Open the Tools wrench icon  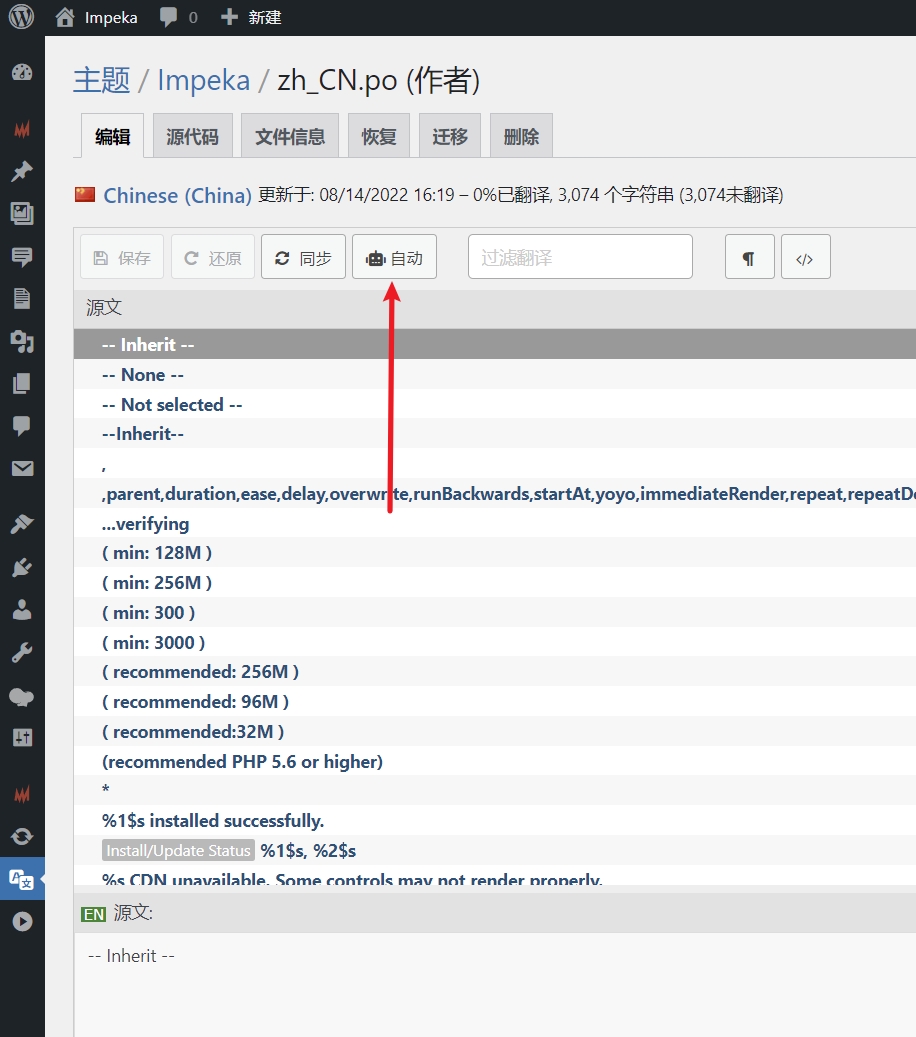point(22,653)
